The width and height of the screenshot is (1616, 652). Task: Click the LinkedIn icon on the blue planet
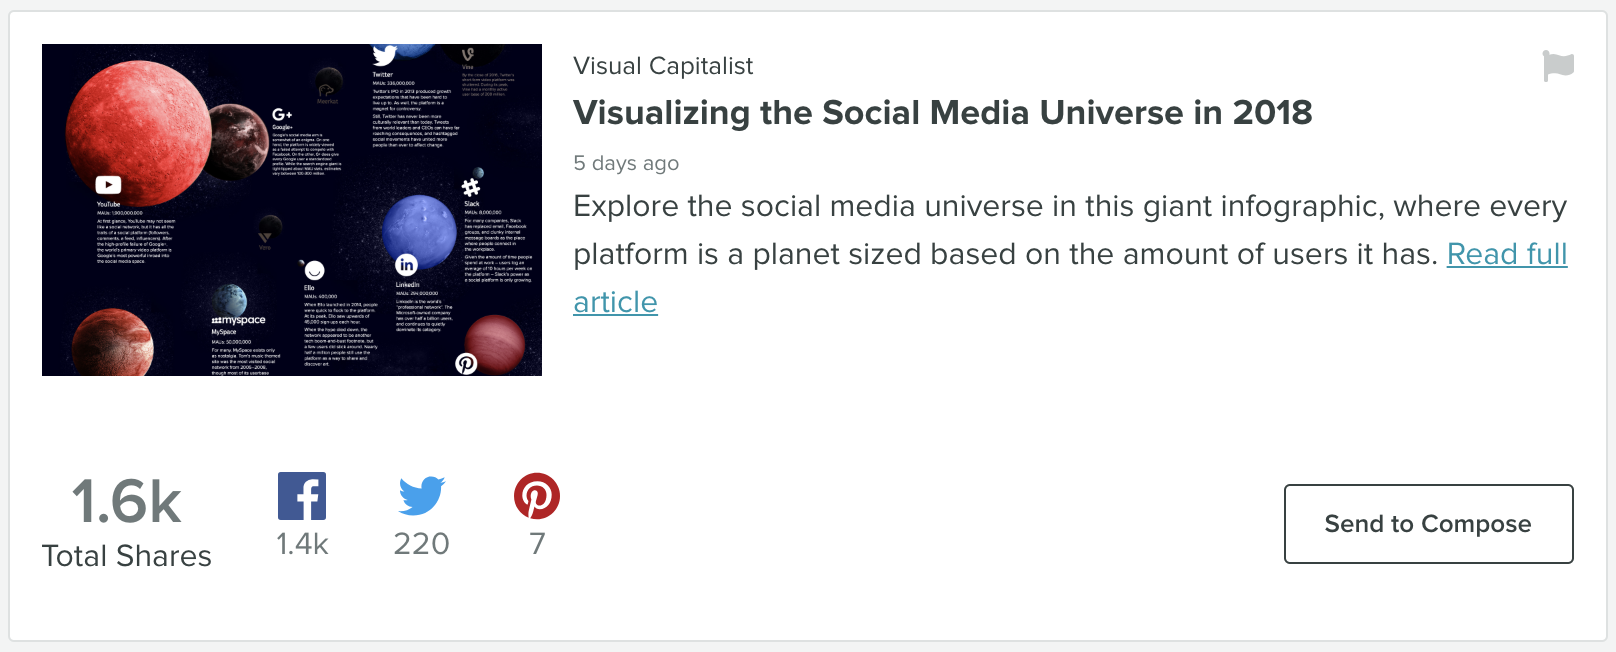click(x=406, y=265)
